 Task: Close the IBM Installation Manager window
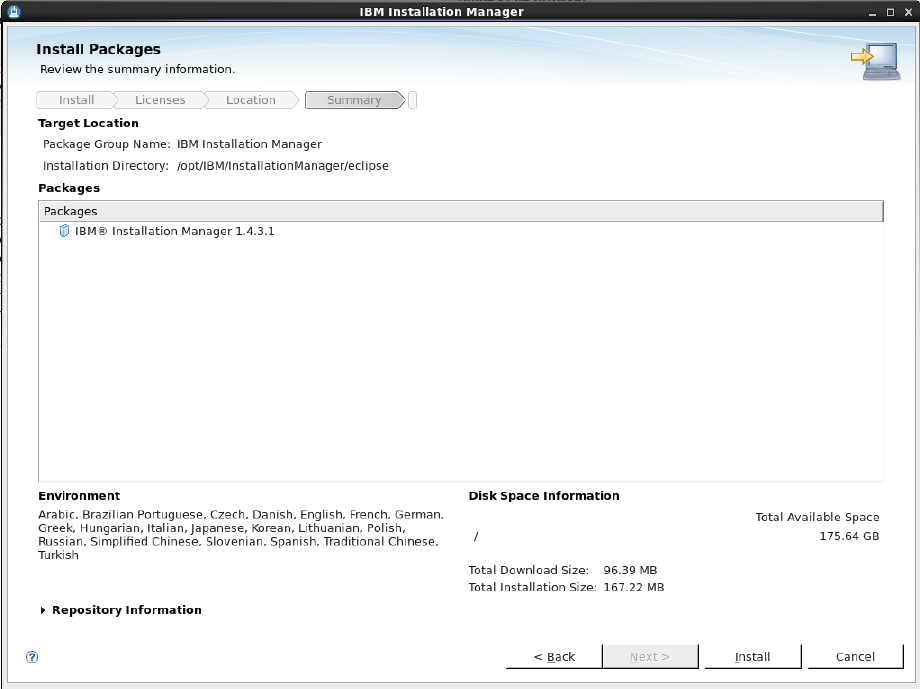(908, 12)
